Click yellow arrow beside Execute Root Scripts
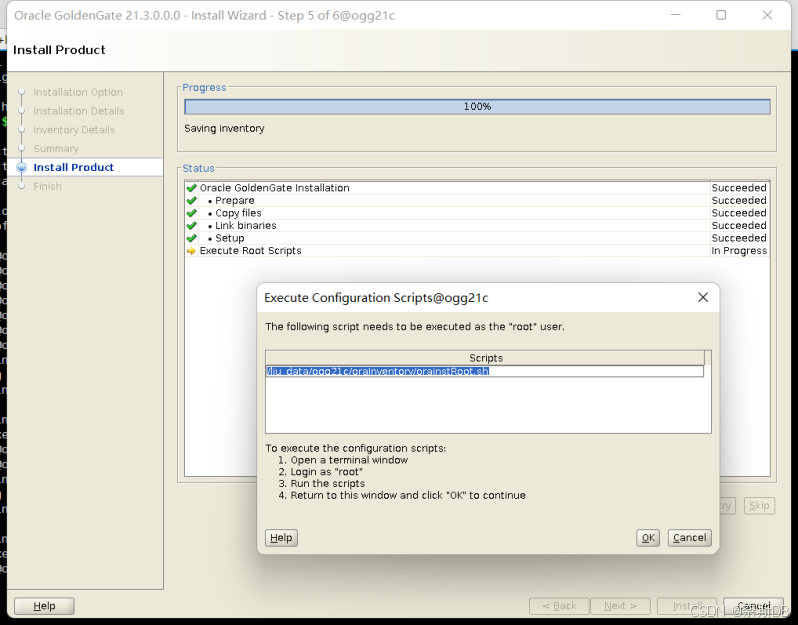This screenshot has height=625, width=798. pos(191,251)
